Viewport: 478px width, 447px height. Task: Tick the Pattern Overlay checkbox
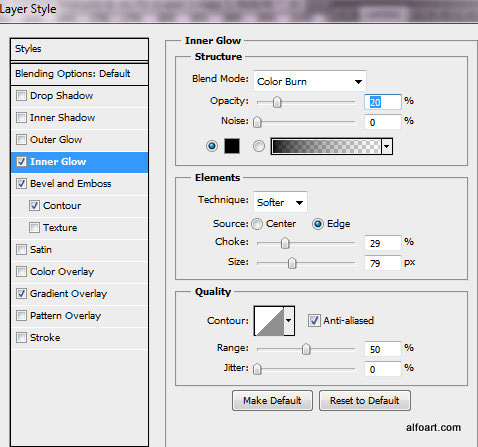(21, 316)
